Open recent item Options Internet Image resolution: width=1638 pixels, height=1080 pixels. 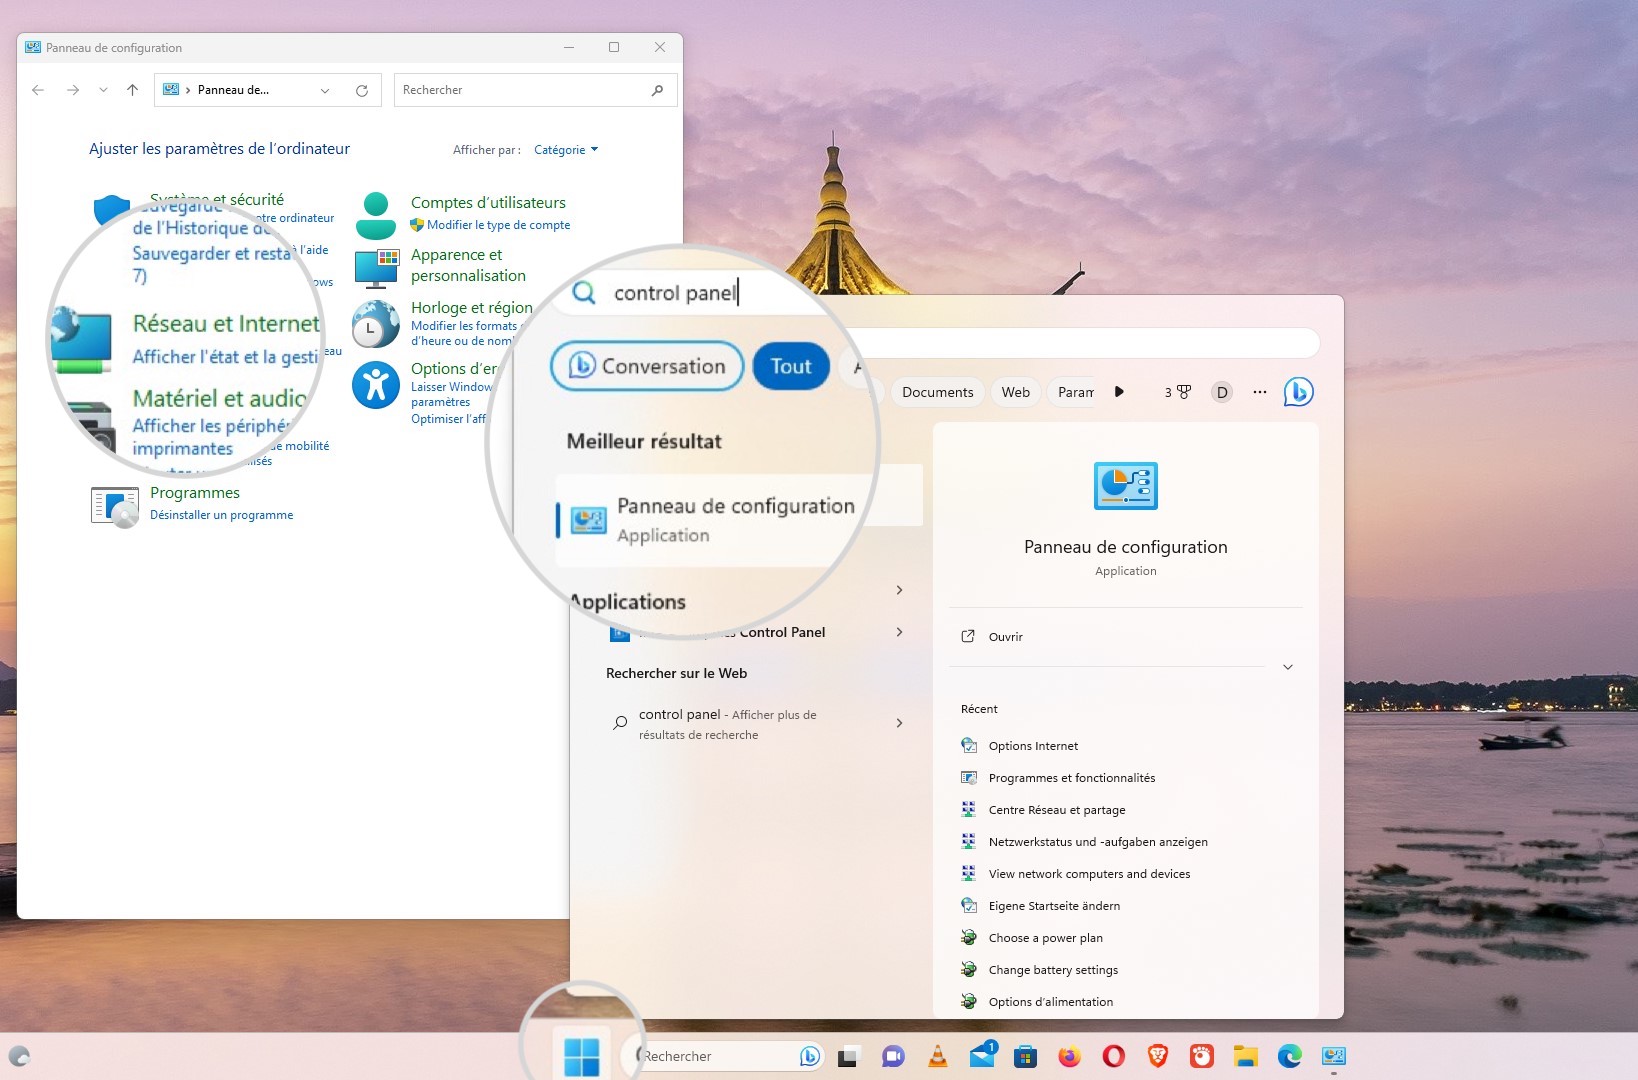point(1033,746)
